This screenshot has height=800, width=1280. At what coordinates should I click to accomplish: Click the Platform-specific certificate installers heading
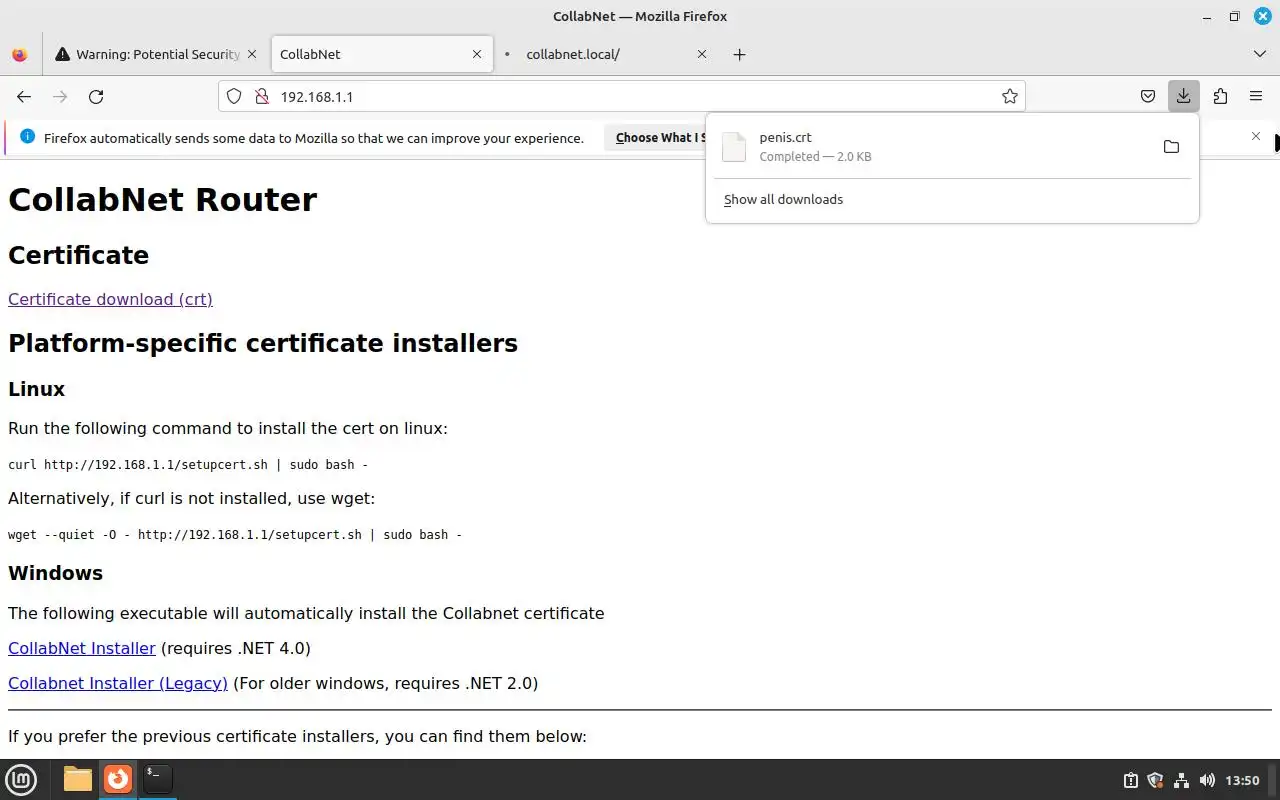tap(263, 343)
